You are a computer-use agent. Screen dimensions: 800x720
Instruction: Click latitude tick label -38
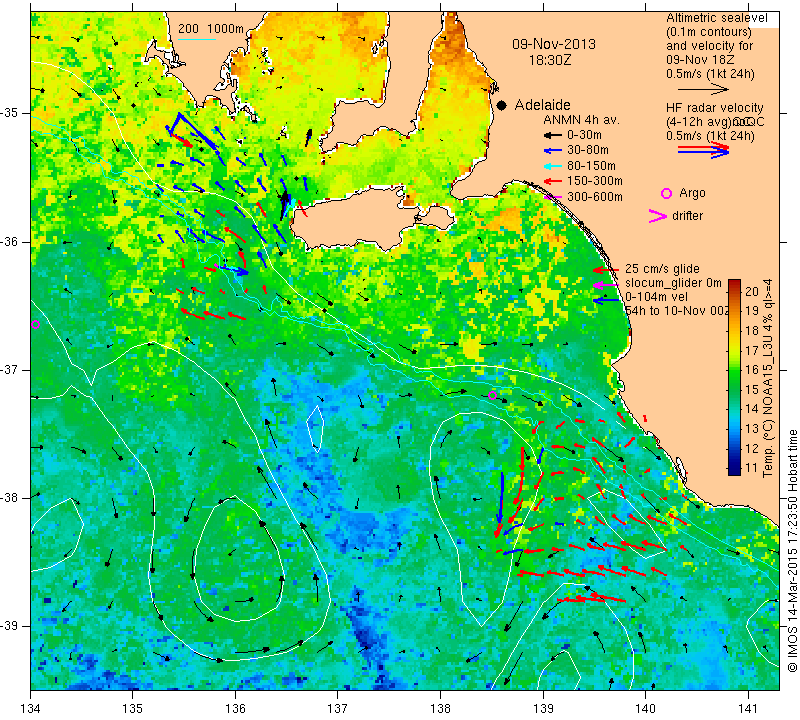tap(10, 498)
